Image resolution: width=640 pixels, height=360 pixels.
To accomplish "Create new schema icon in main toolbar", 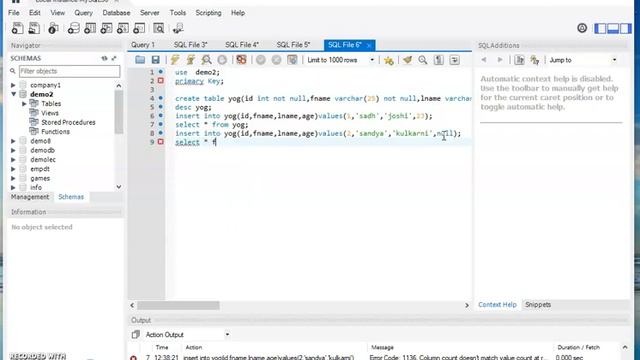I will pos(73,28).
